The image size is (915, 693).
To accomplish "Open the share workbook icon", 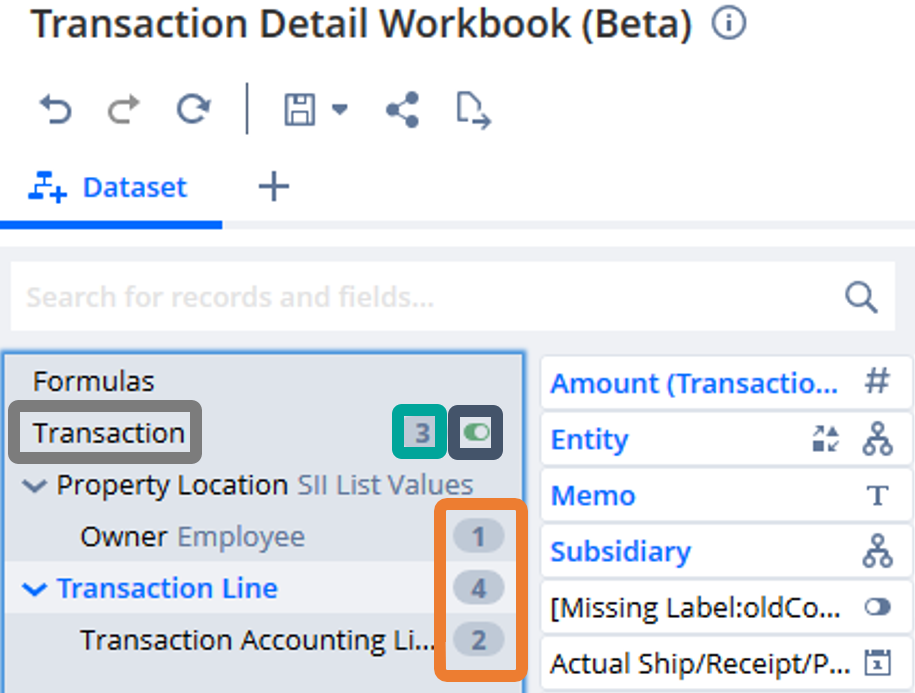I will click(402, 109).
